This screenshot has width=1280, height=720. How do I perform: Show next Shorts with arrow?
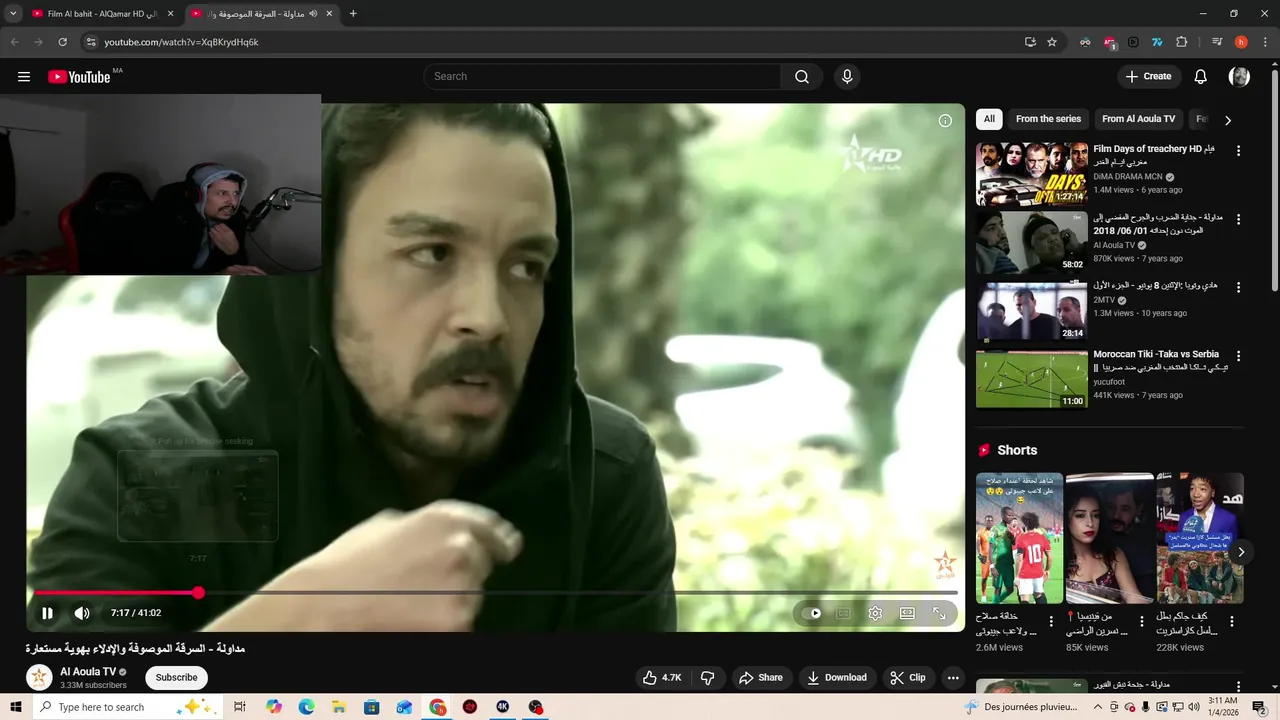click(x=1241, y=552)
